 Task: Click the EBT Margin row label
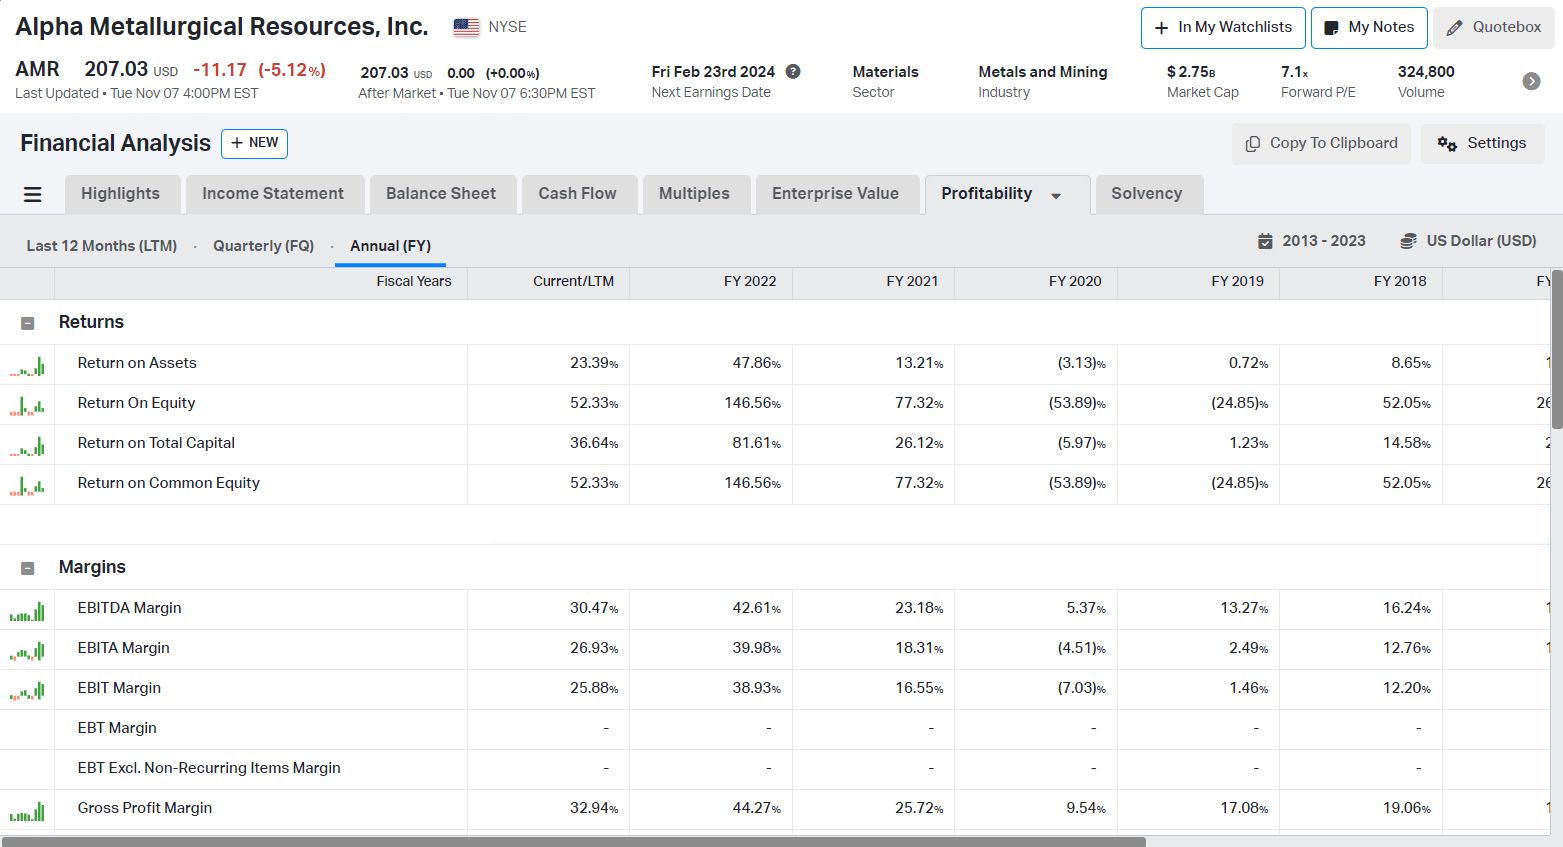click(x=117, y=728)
